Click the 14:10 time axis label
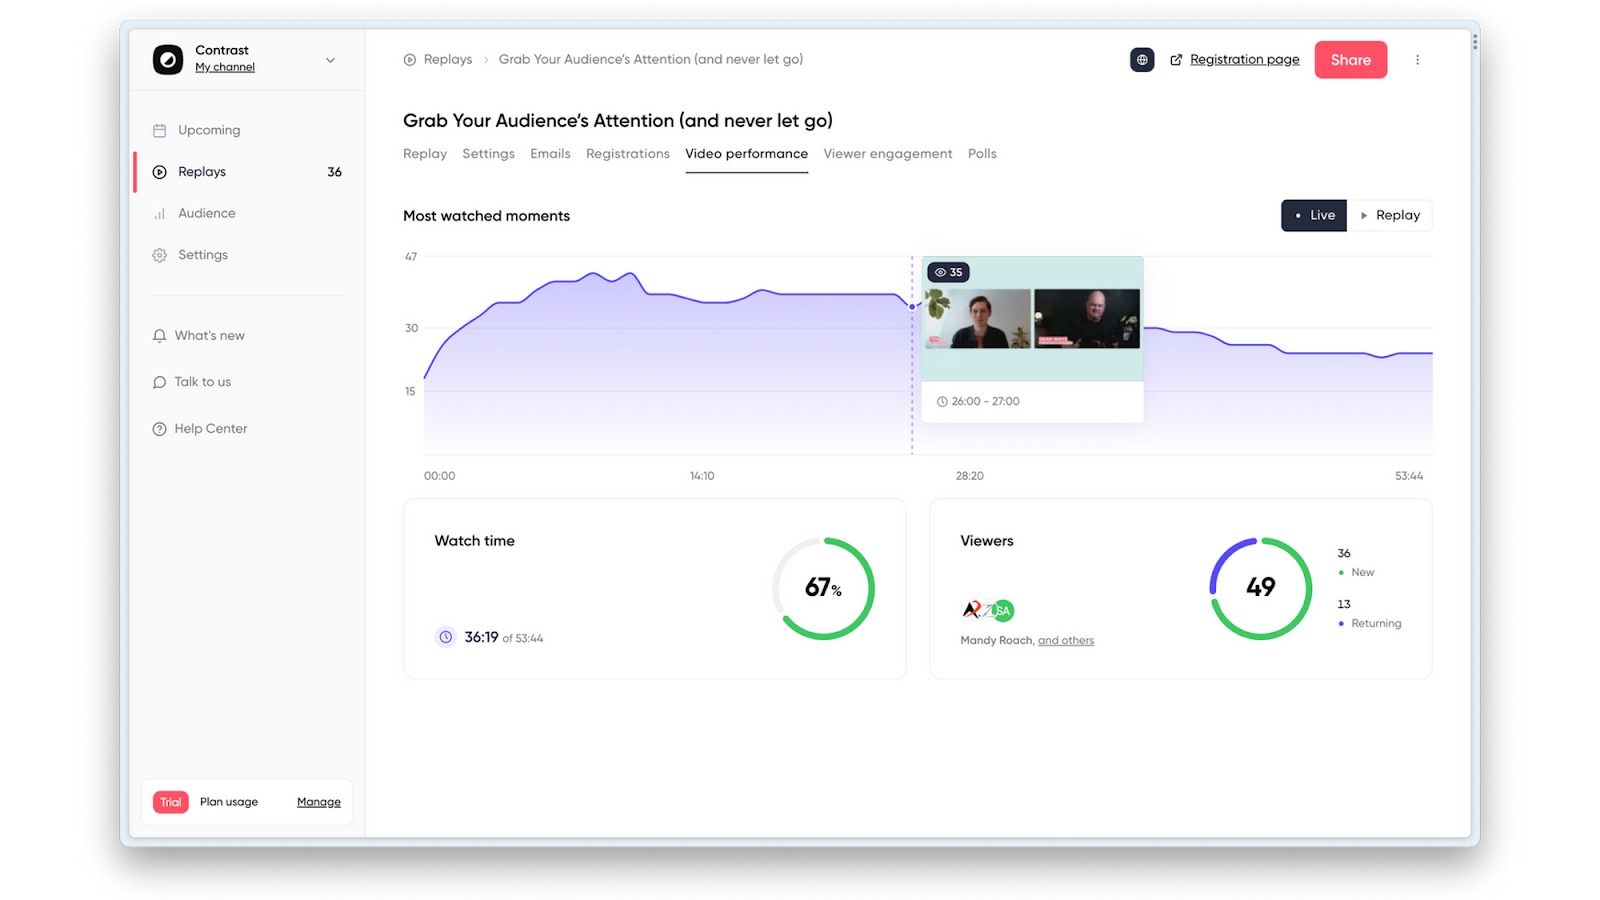The height and width of the screenshot is (900, 1600). pyautogui.click(x=702, y=476)
